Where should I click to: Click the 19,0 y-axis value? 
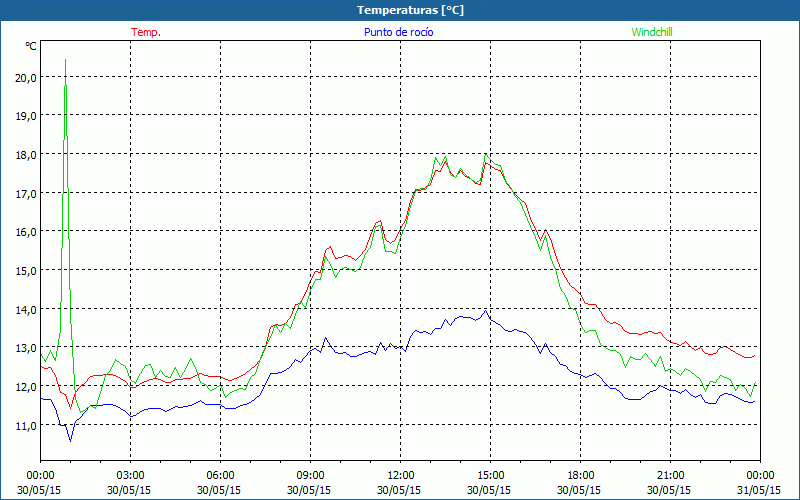coord(26,116)
